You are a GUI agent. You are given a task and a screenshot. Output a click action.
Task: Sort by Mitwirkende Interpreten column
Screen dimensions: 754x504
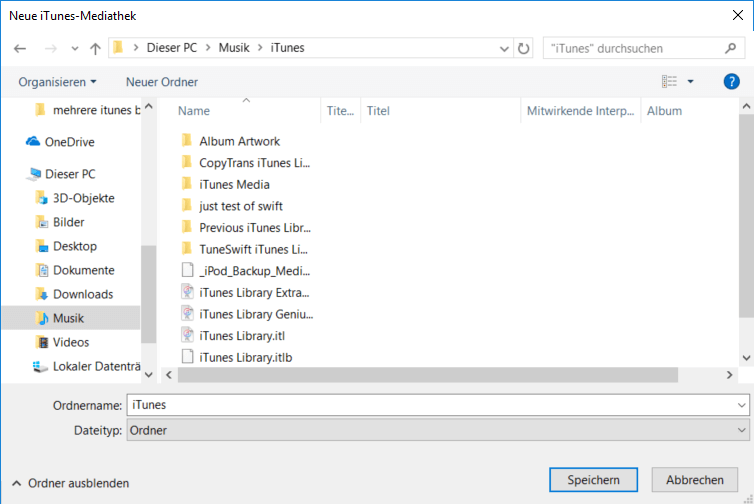(x=580, y=111)
